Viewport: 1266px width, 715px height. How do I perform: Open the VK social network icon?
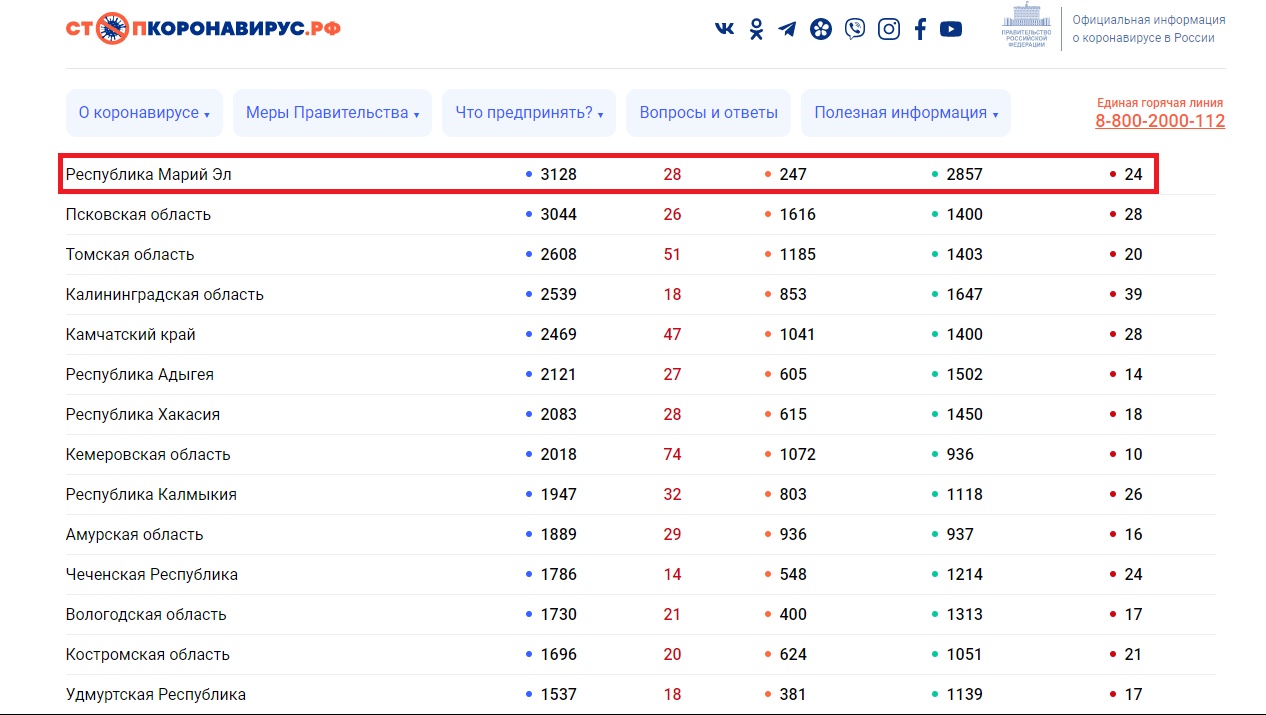(x=724, y=29)
